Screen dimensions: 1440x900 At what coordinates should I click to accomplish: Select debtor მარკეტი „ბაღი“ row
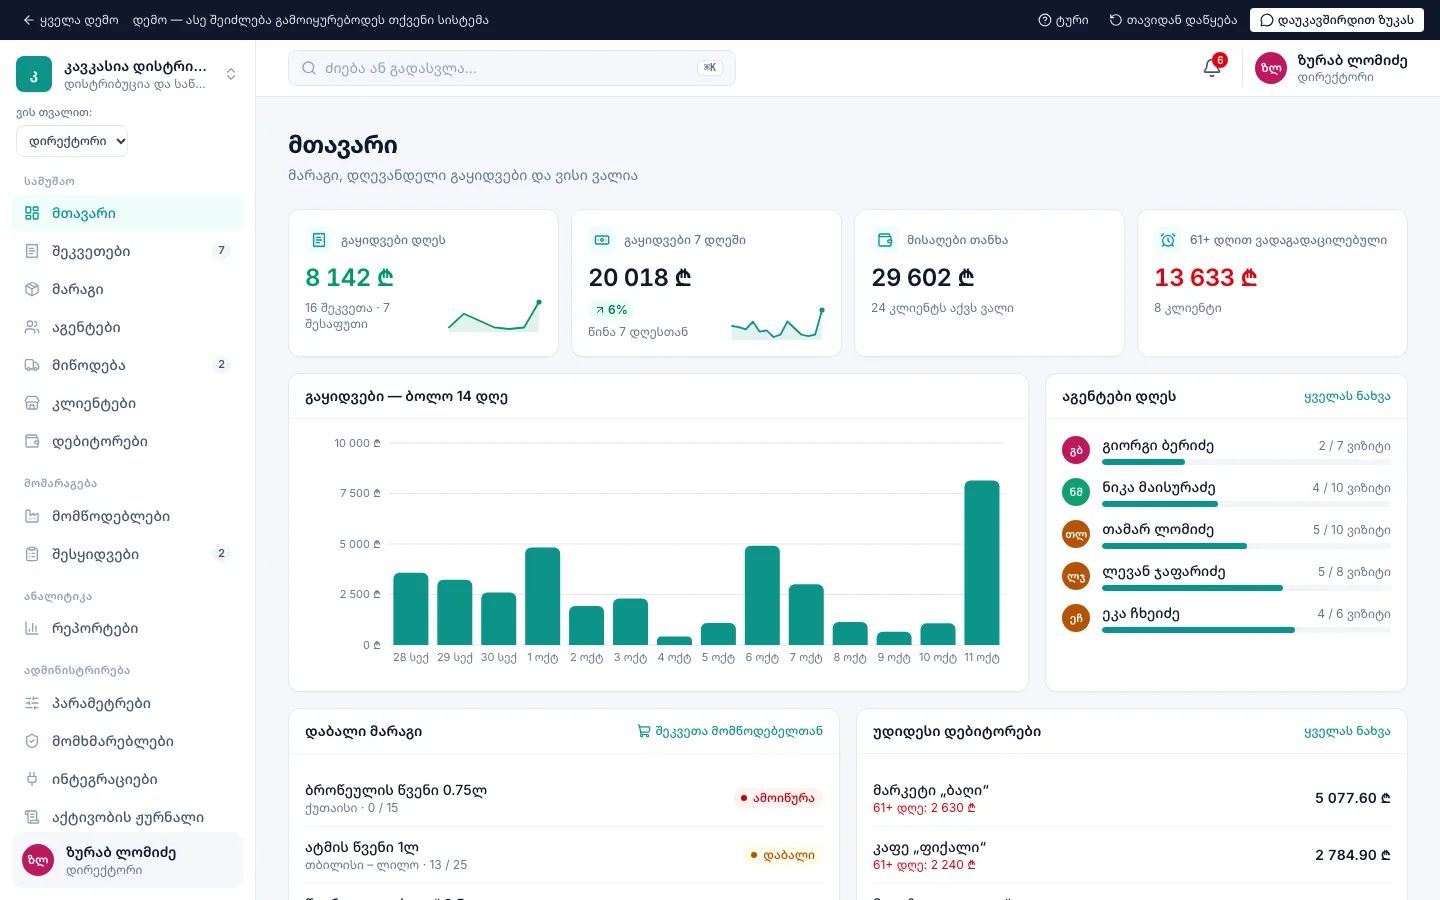[1132, 798]
